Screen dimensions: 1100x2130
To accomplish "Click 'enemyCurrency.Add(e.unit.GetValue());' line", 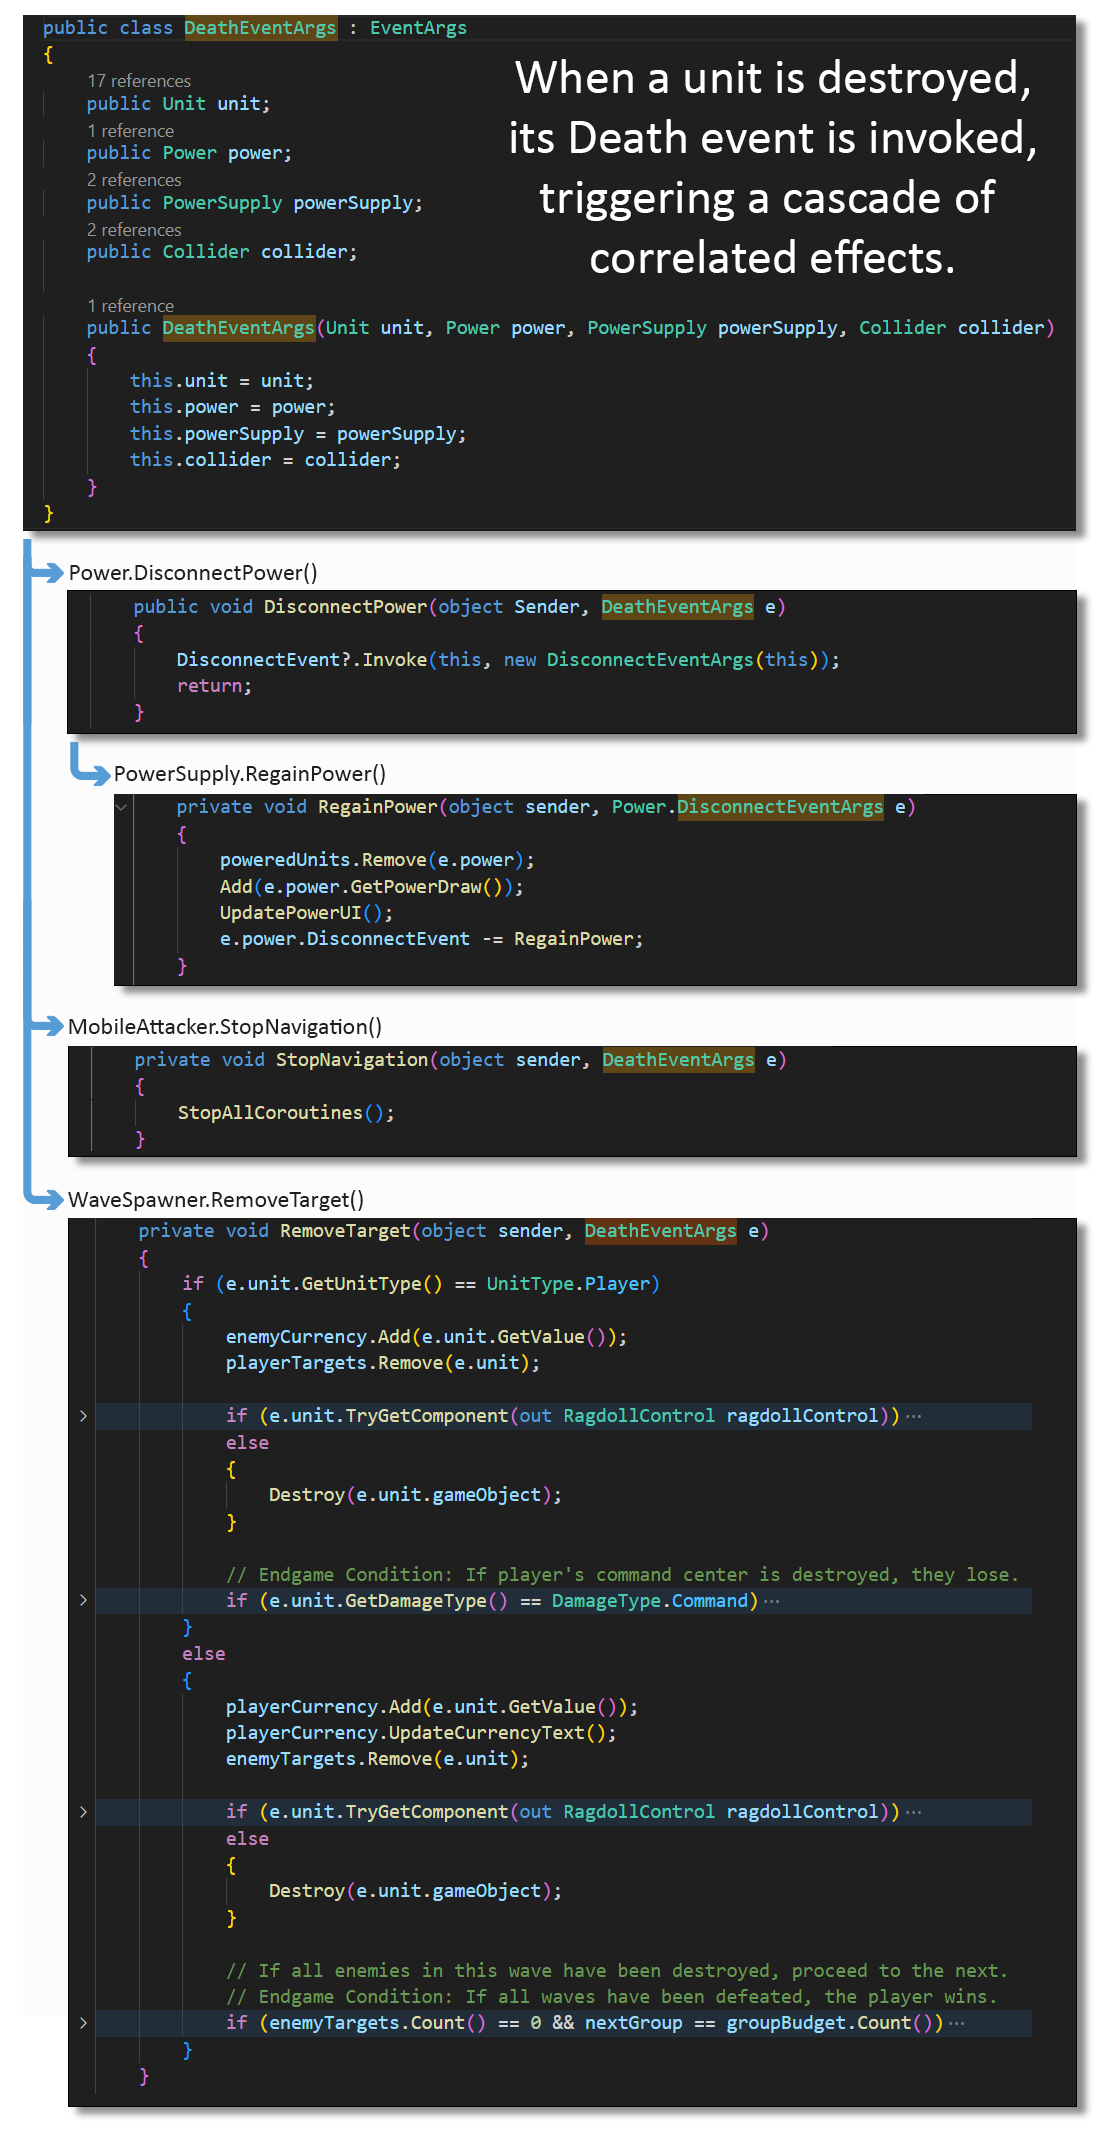I will click(426, 1337).
